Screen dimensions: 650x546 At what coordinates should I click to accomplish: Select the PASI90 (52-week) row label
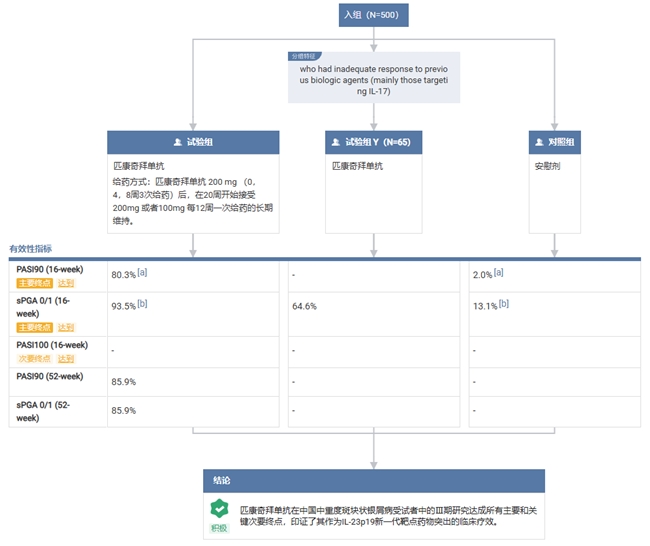(50, 376)
